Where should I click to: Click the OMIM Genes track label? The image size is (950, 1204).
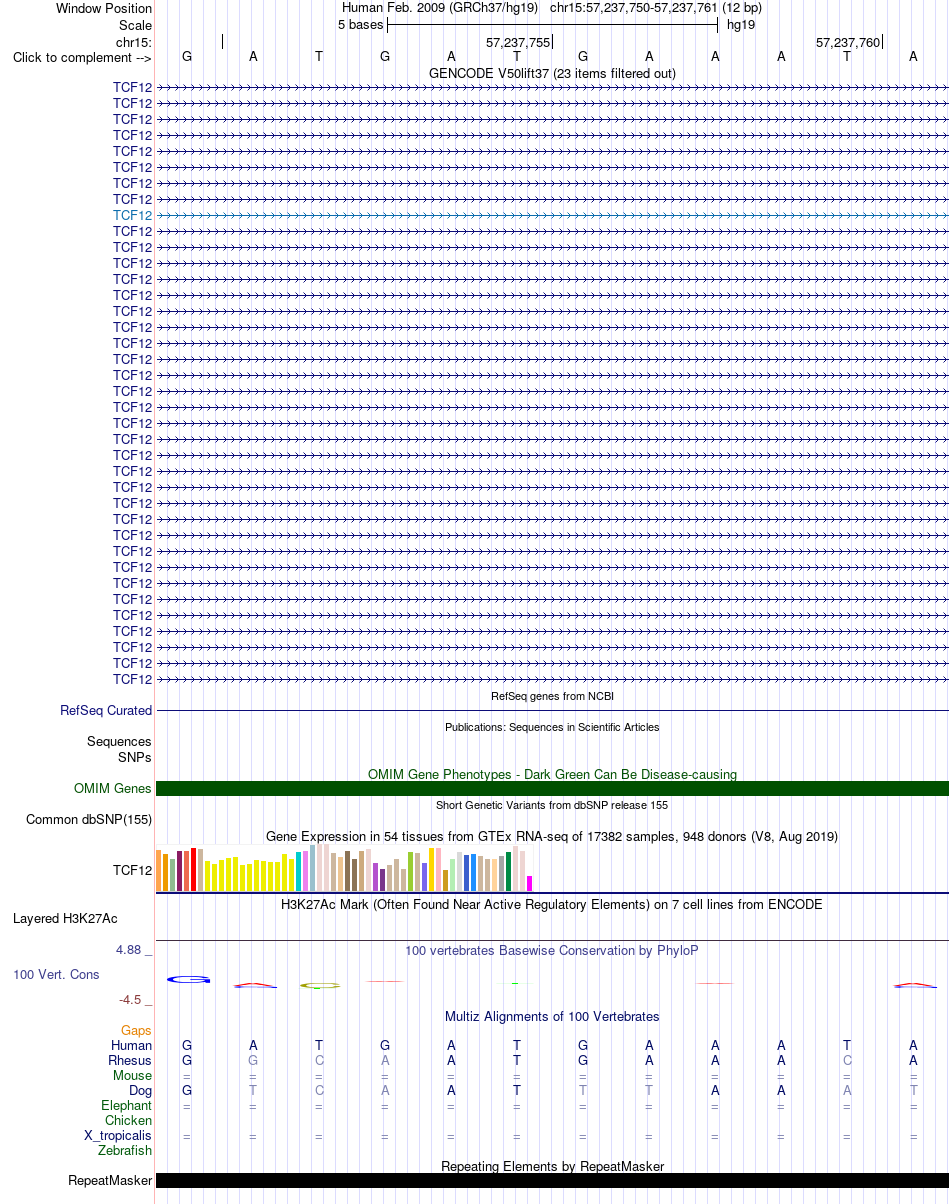[113, 789]
